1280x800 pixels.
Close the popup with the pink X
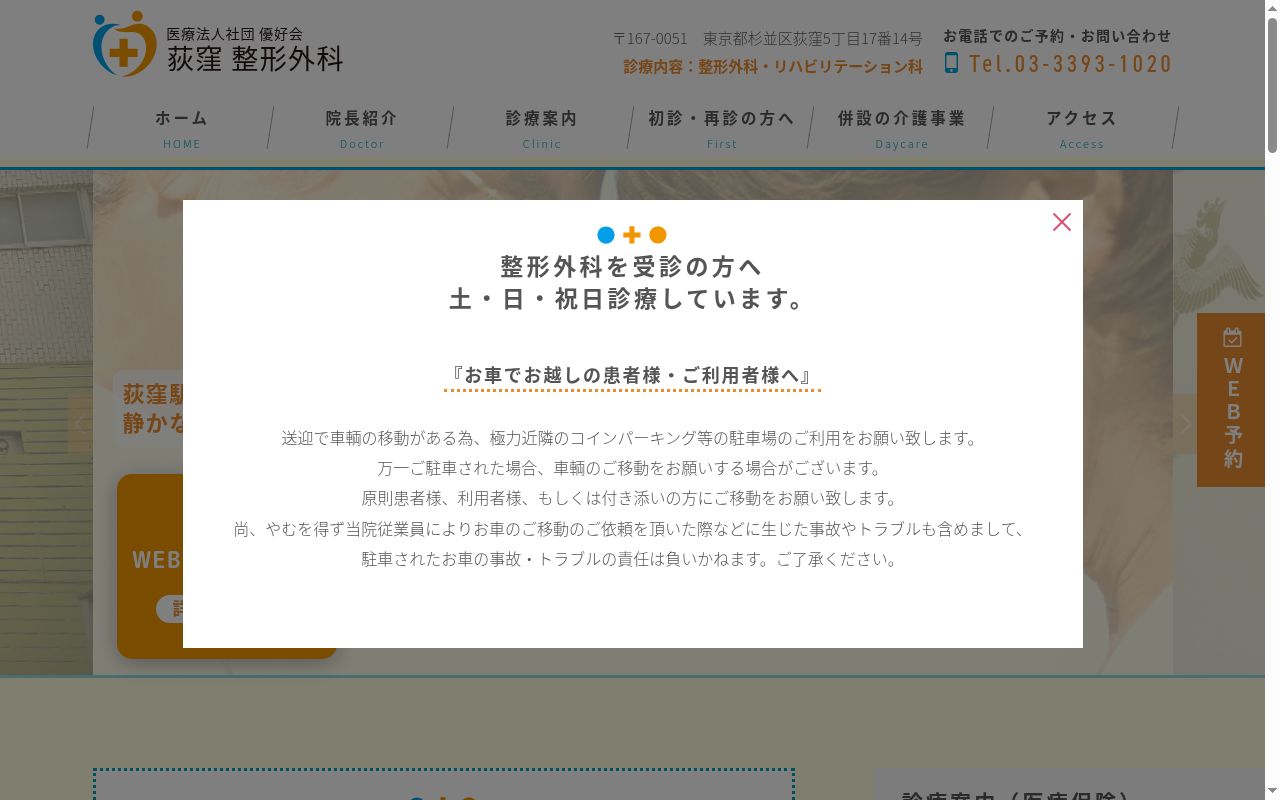pos(1062,222)
